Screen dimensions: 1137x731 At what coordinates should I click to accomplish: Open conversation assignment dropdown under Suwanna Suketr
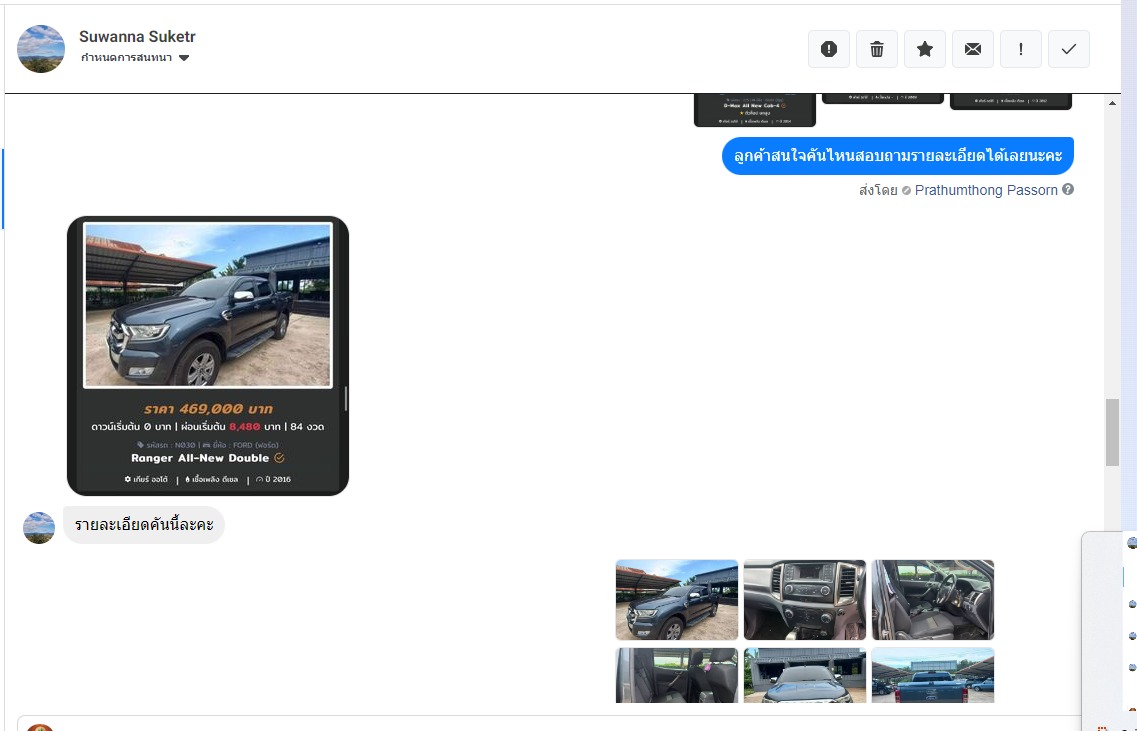pos(135,57)
